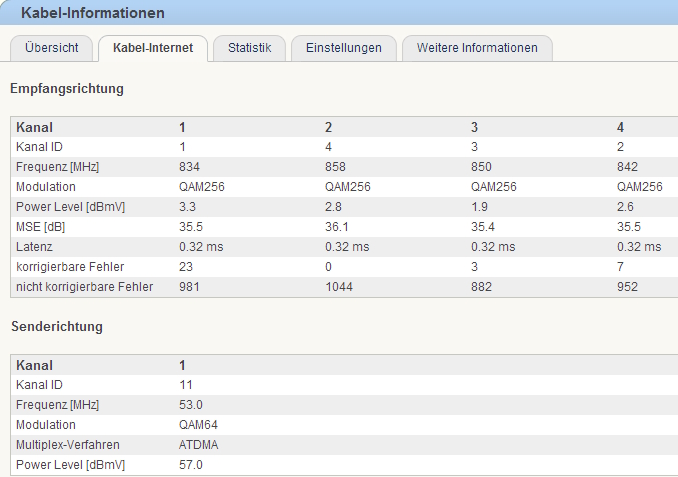Click upstream Kanal ID value 11
Screen dimensions: 678x477
tap(186, 385)
